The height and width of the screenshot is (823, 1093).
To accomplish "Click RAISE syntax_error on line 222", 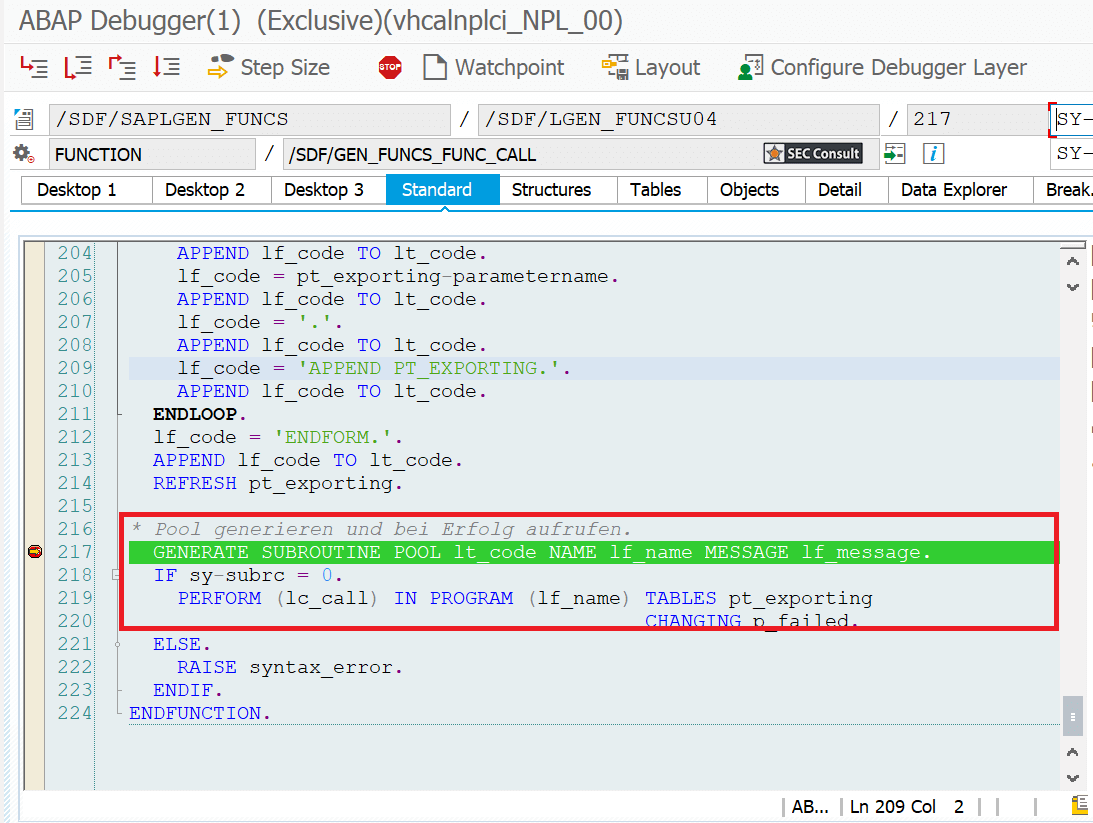I will point(289,667).
